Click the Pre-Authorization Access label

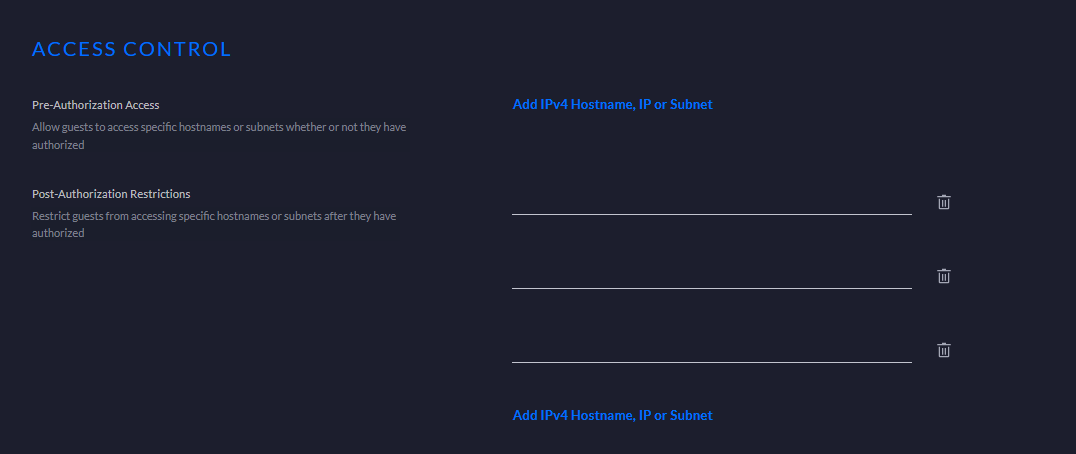(x=96, y=105)
